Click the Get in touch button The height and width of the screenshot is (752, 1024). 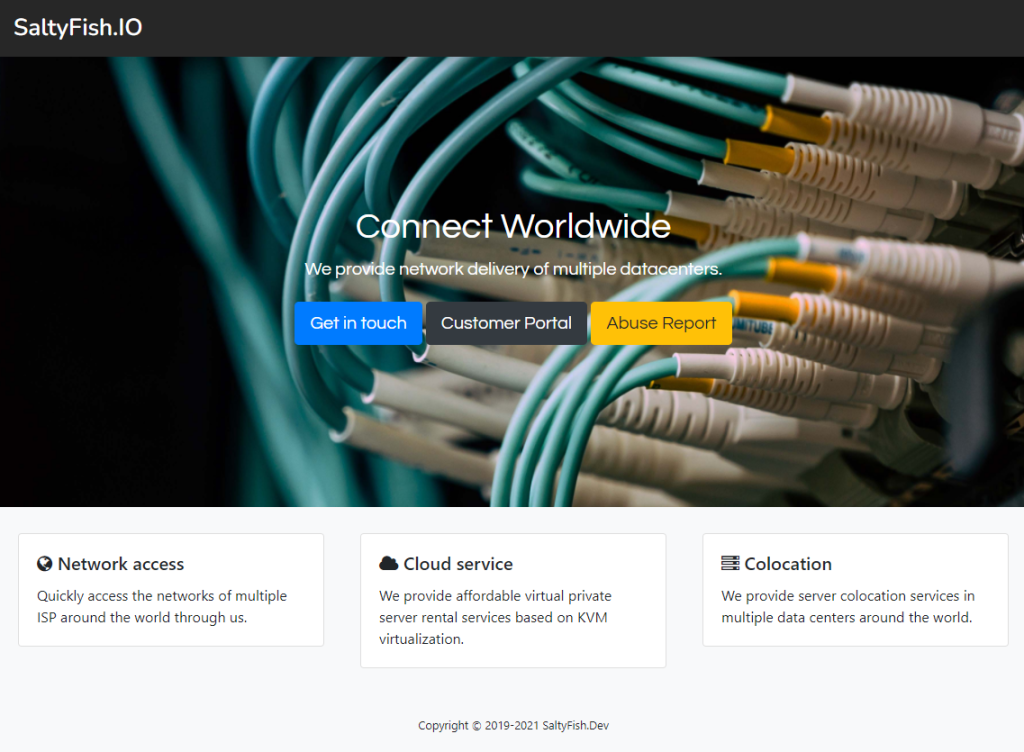pos(358,323)
